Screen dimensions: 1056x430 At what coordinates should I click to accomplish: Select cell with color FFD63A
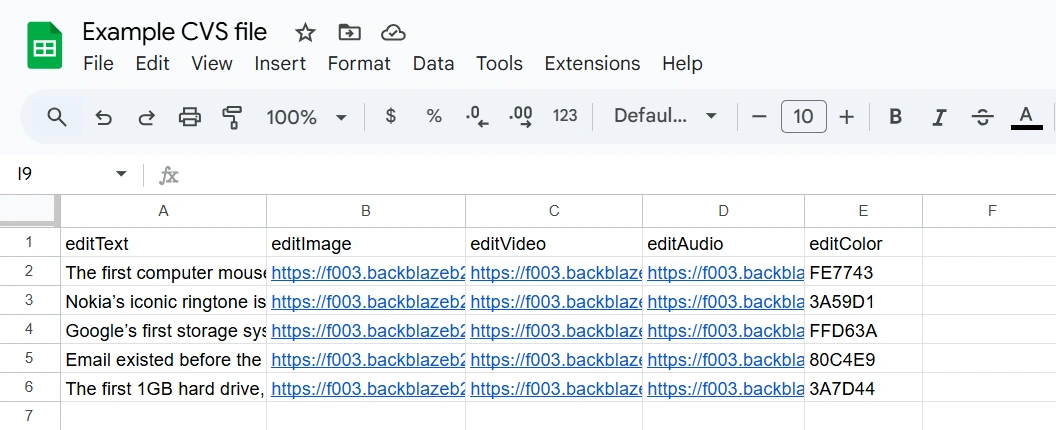pyautogui.click(x=863, y=330)
